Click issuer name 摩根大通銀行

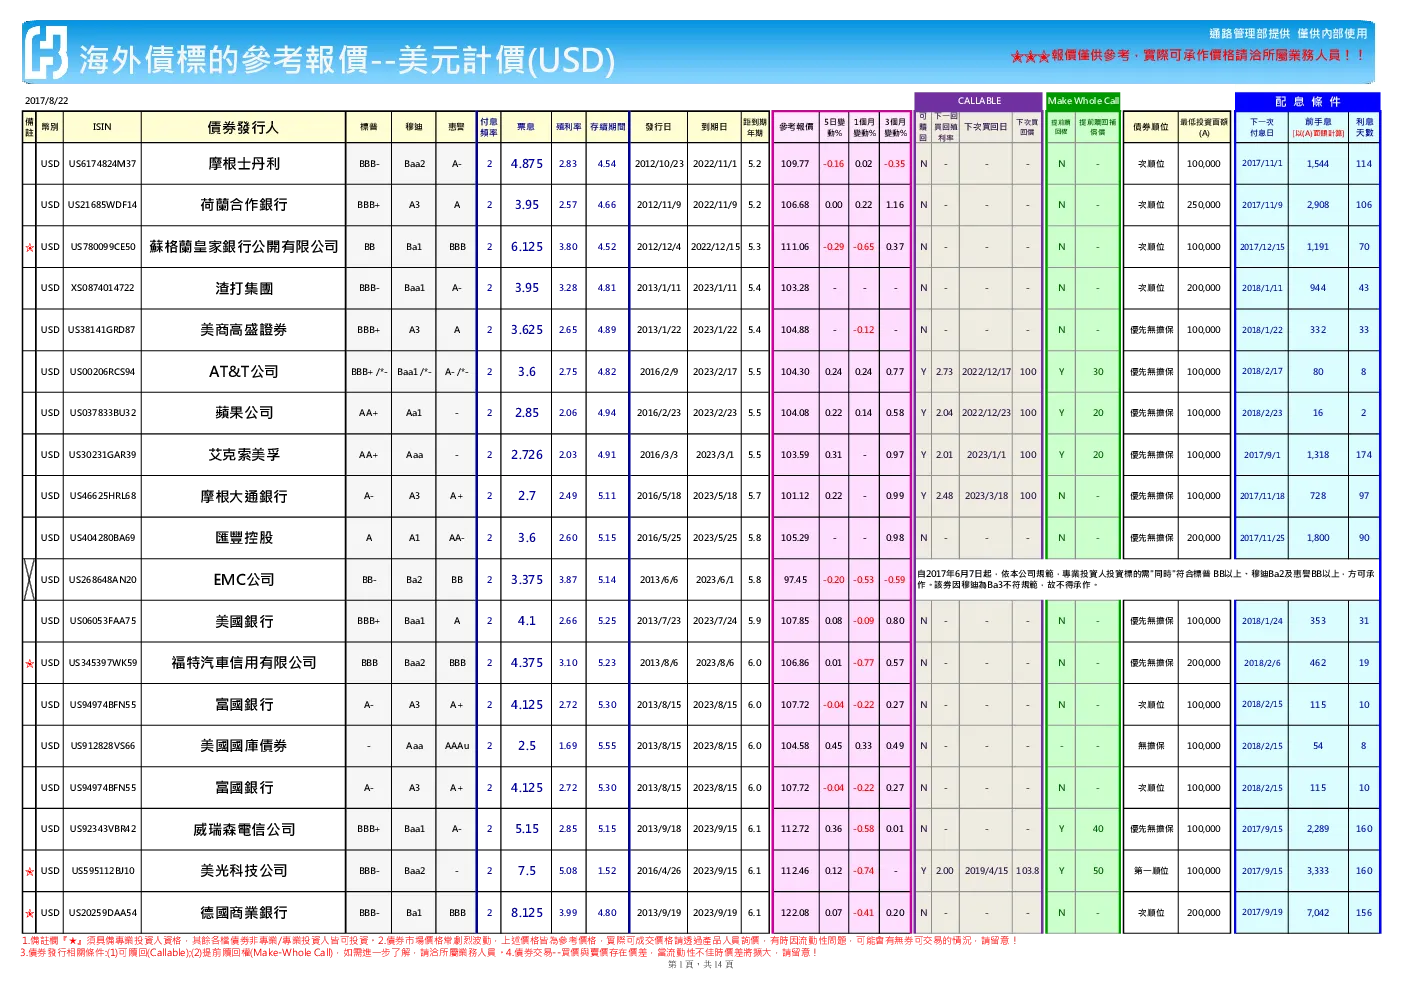pyautogui.click(x=244, y=496)
